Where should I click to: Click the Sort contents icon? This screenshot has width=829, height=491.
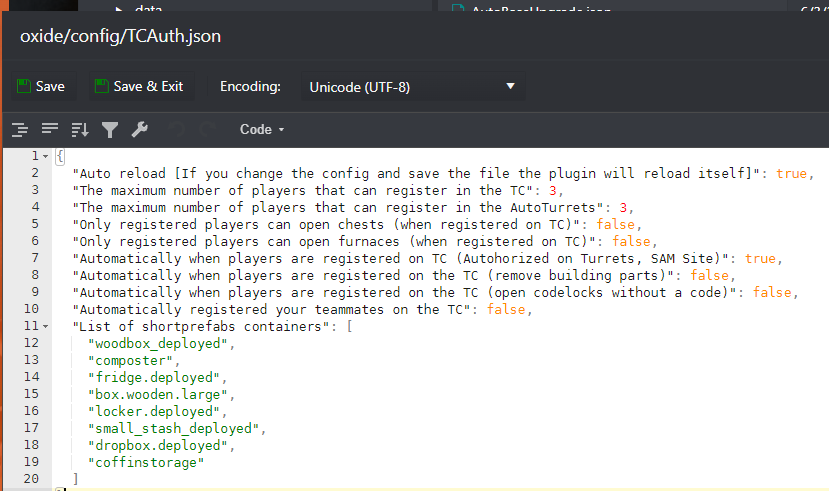[x=80, y=129]
